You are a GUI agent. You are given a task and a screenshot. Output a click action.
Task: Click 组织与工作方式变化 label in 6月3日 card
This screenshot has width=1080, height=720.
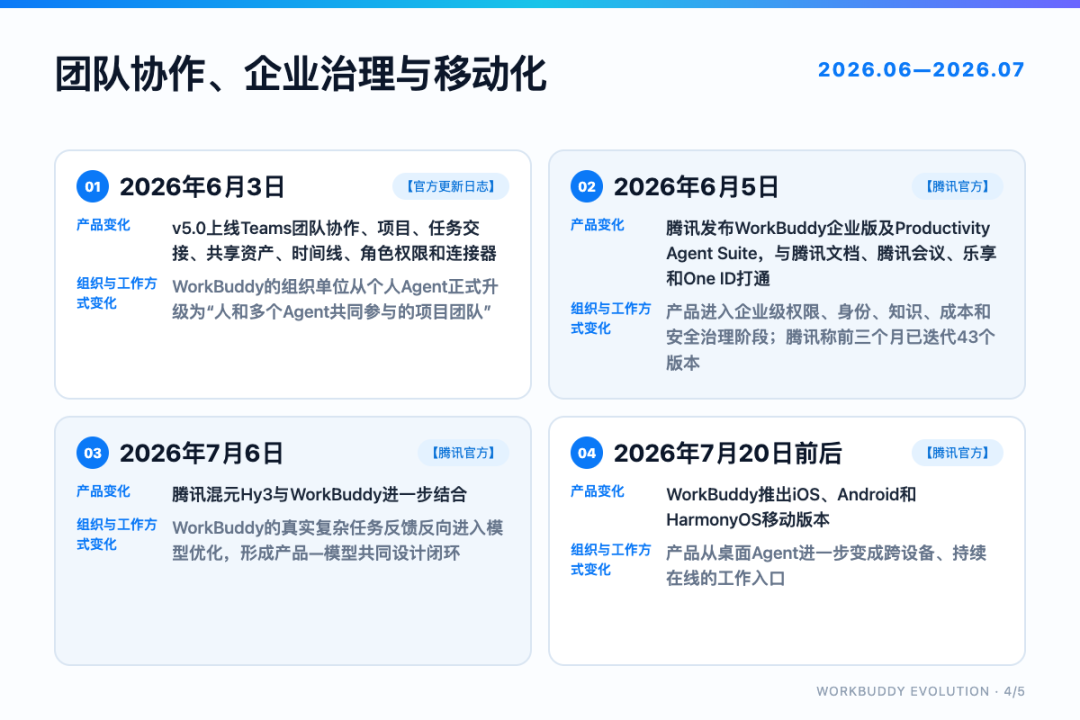click(116, 293)
